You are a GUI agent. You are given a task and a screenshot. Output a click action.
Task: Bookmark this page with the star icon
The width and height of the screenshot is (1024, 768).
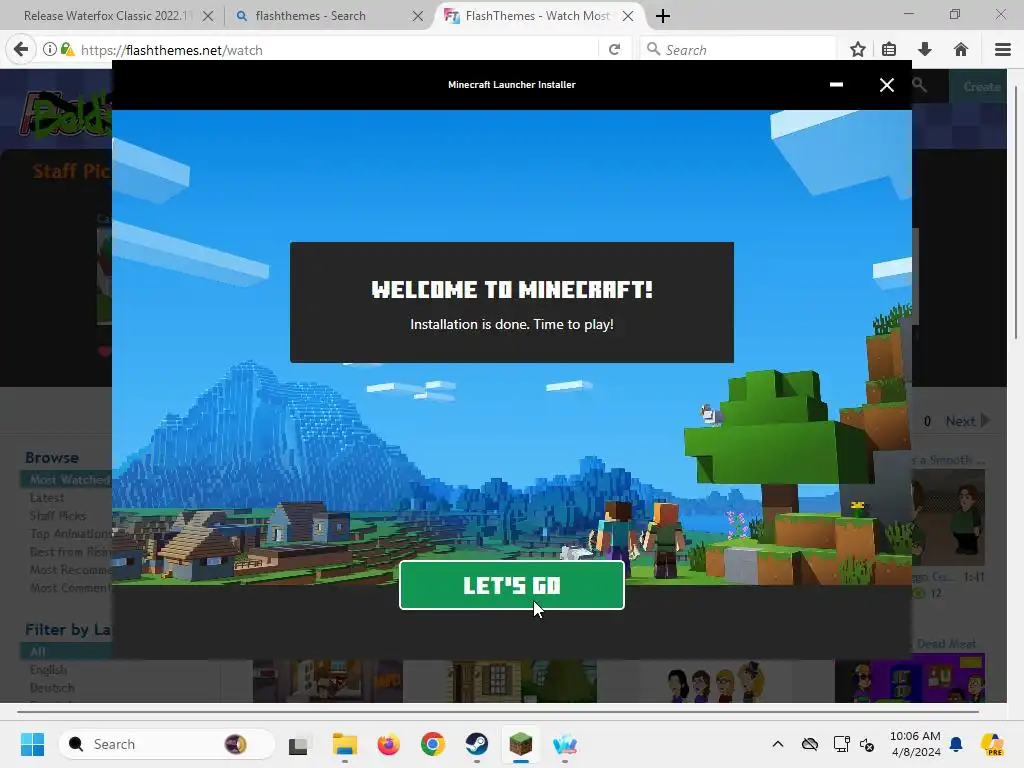[x=857, y=50]
